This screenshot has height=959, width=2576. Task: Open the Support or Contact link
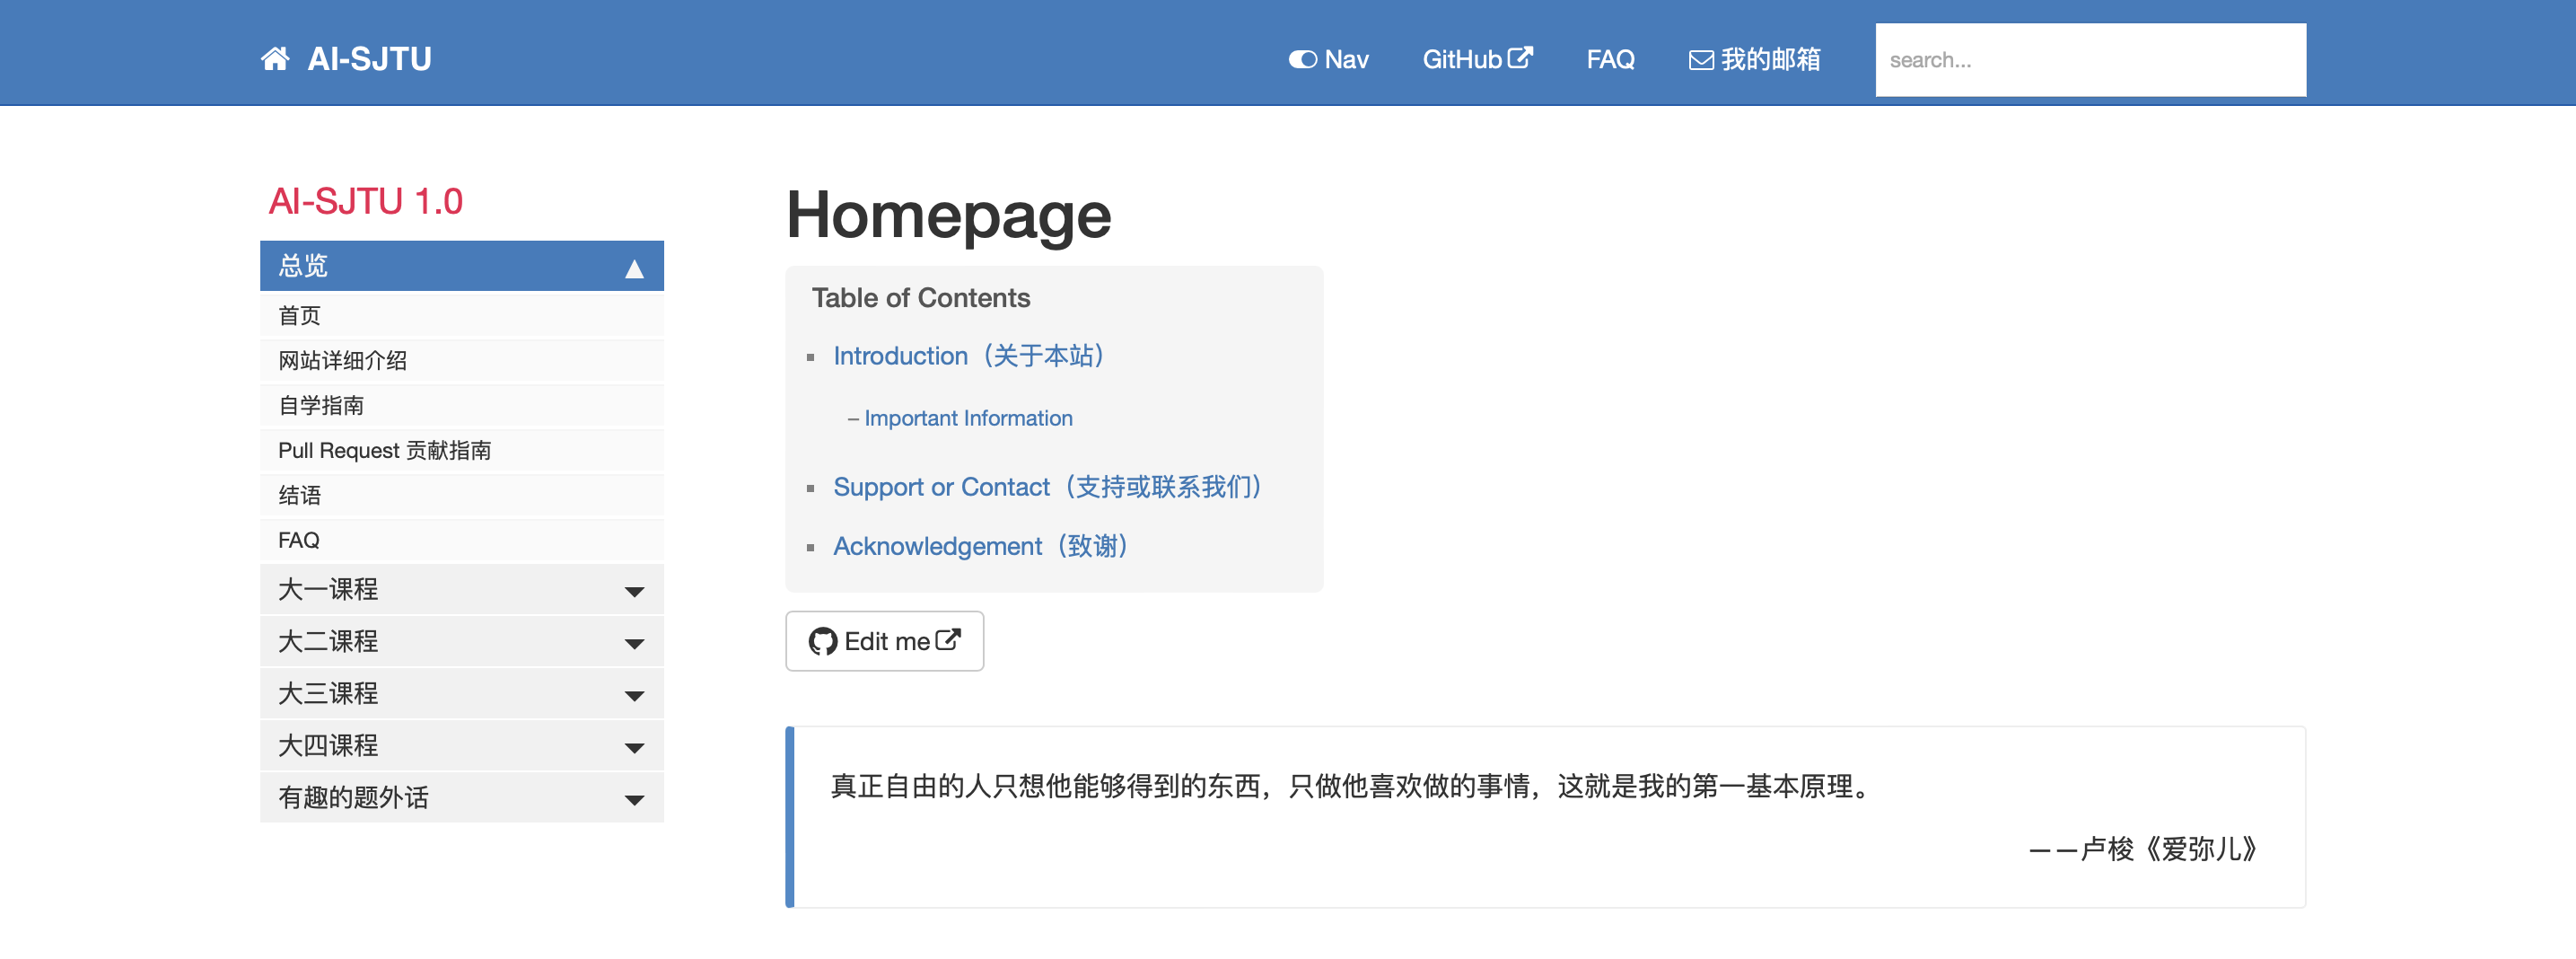(1047, 487)
